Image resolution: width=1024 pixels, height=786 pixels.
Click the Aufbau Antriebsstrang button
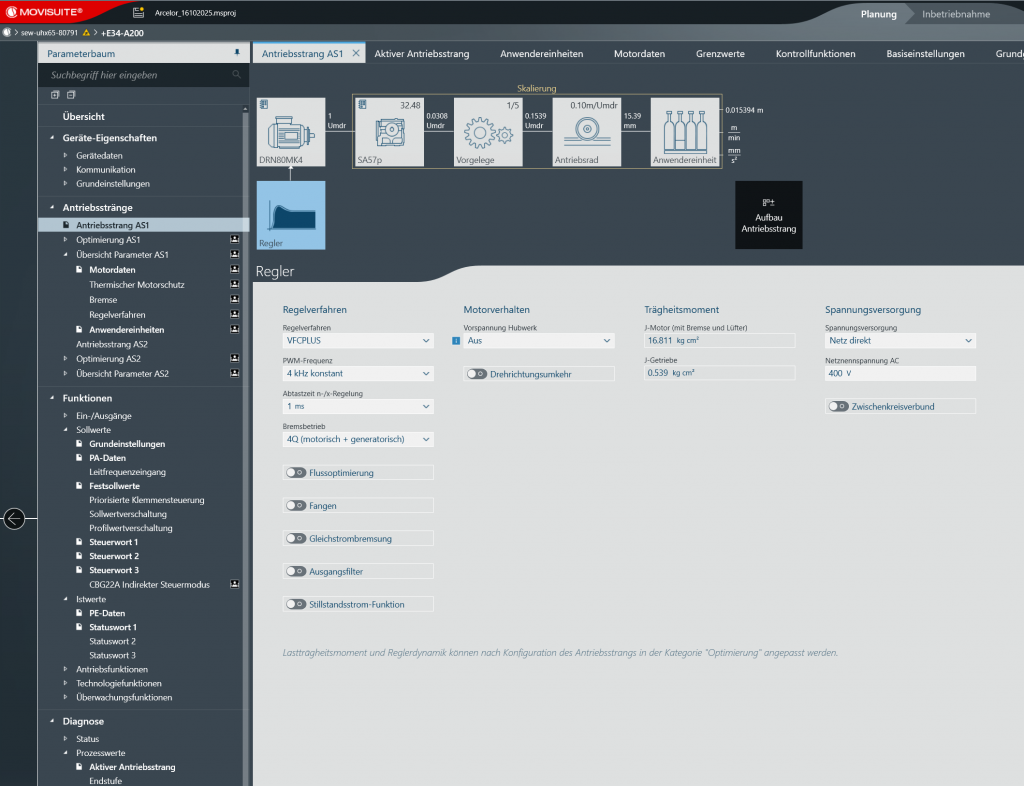tap(768, 215)
